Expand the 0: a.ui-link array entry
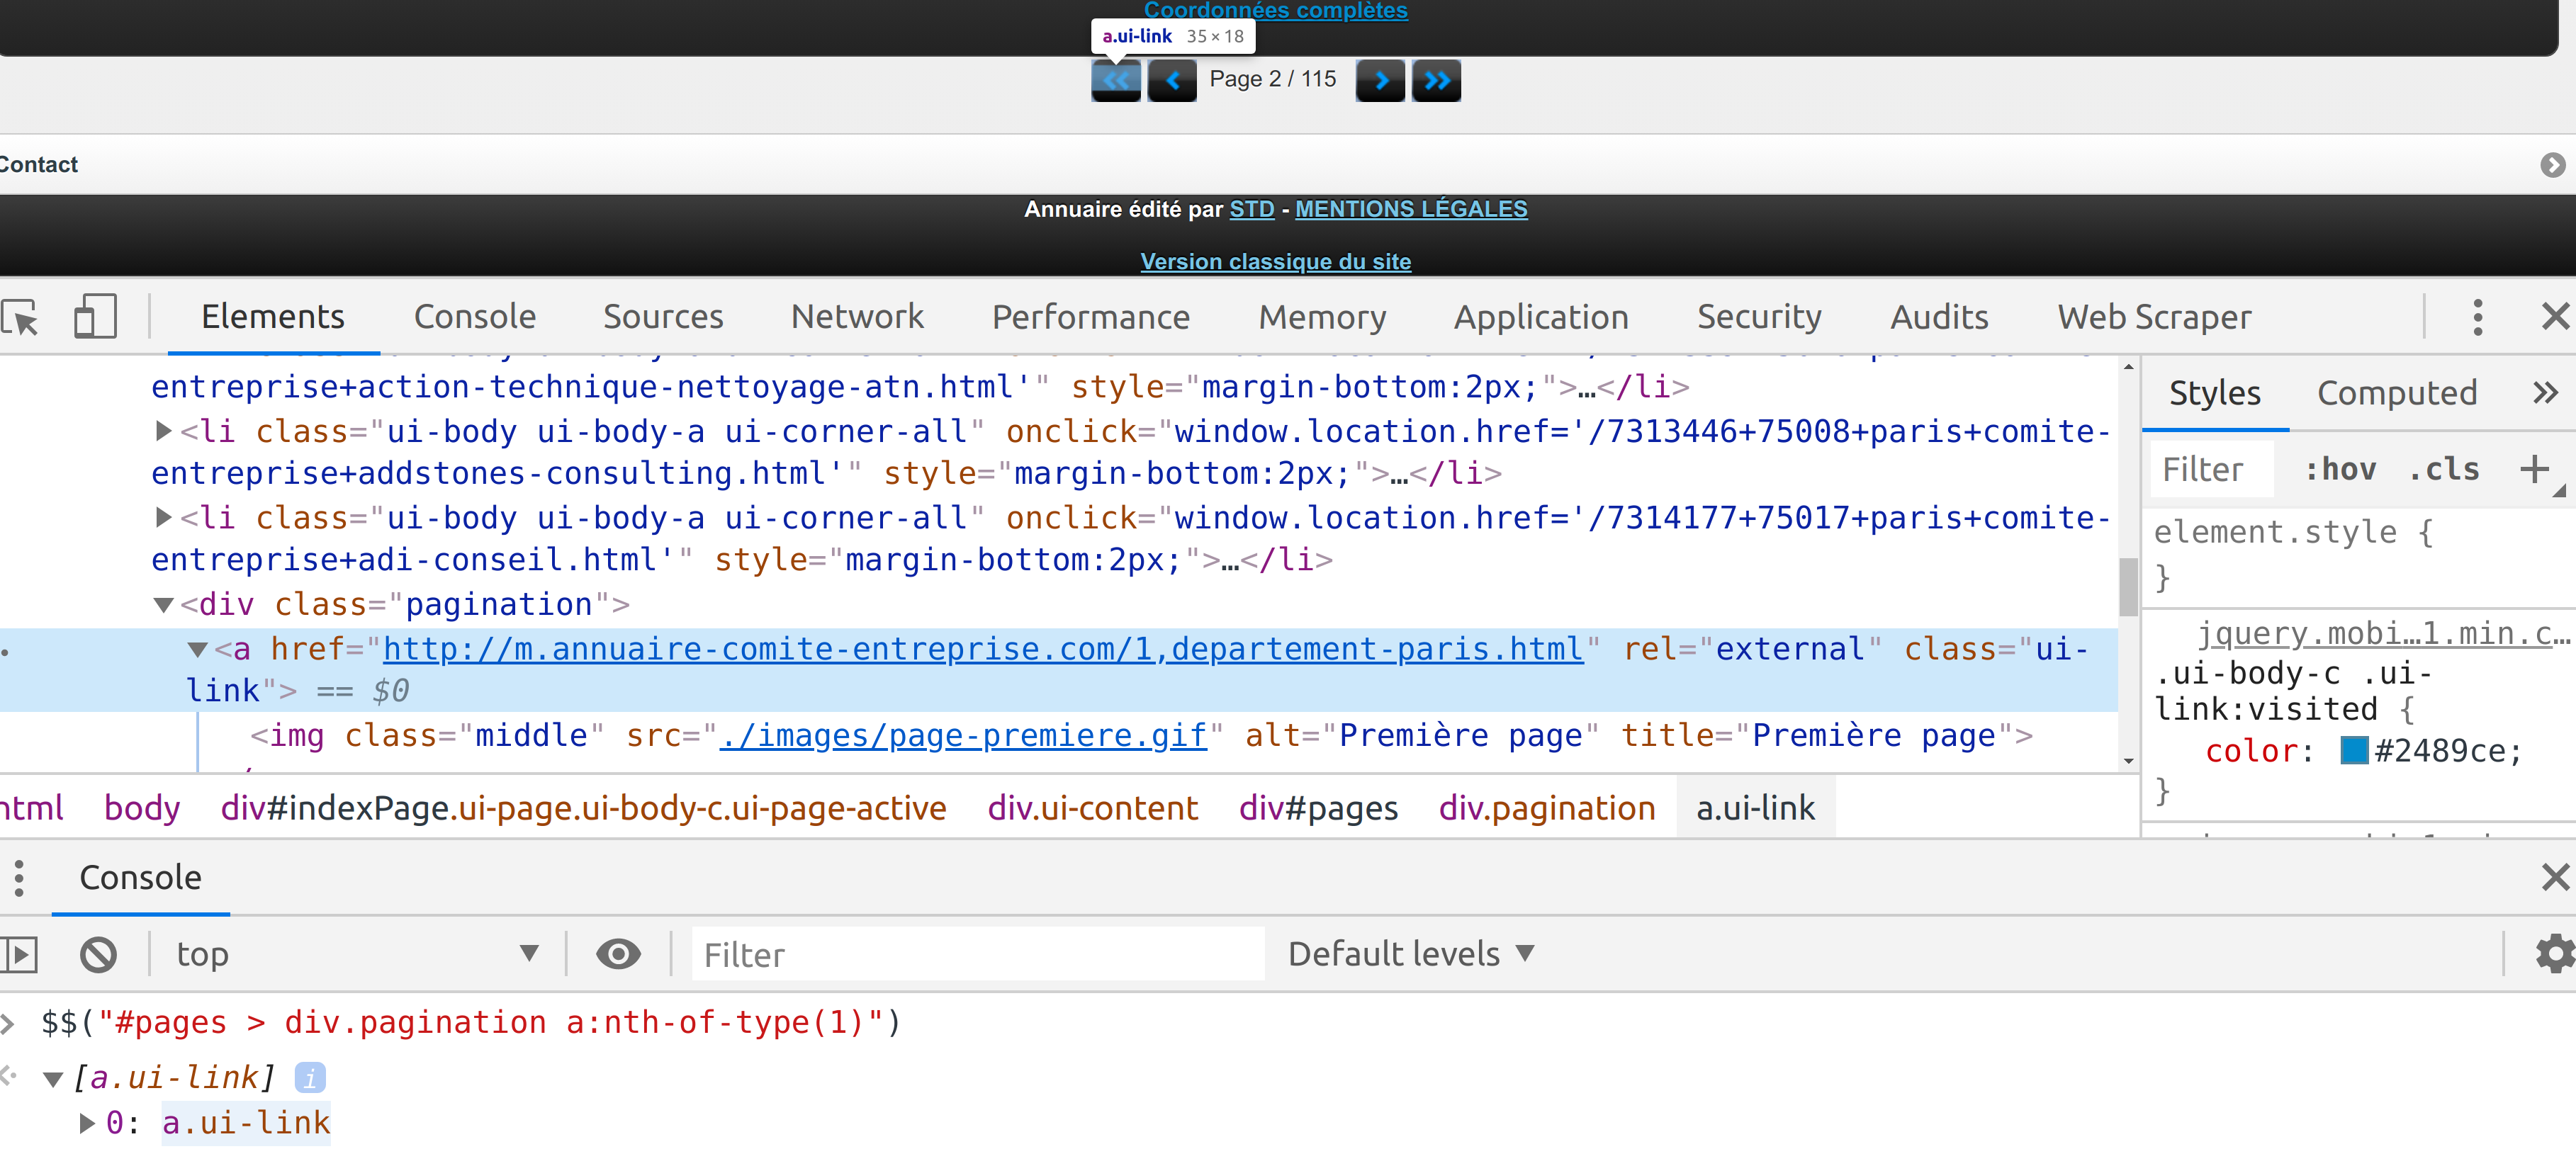The height and width of the screenshot is (1149, 2576). tap(87, 1123)
